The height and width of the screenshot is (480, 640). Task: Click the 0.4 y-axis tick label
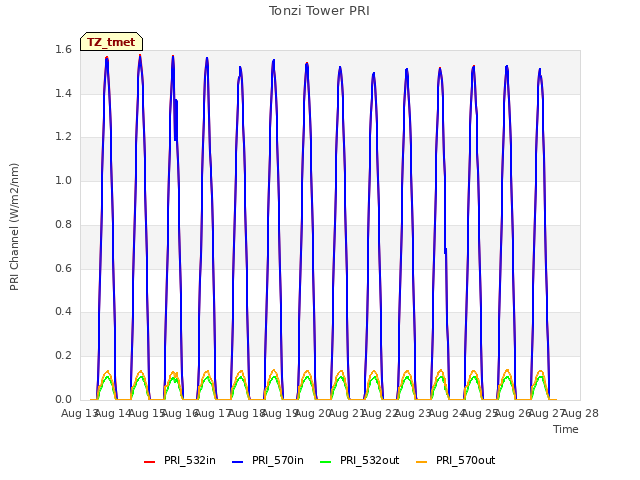(63, 312)
